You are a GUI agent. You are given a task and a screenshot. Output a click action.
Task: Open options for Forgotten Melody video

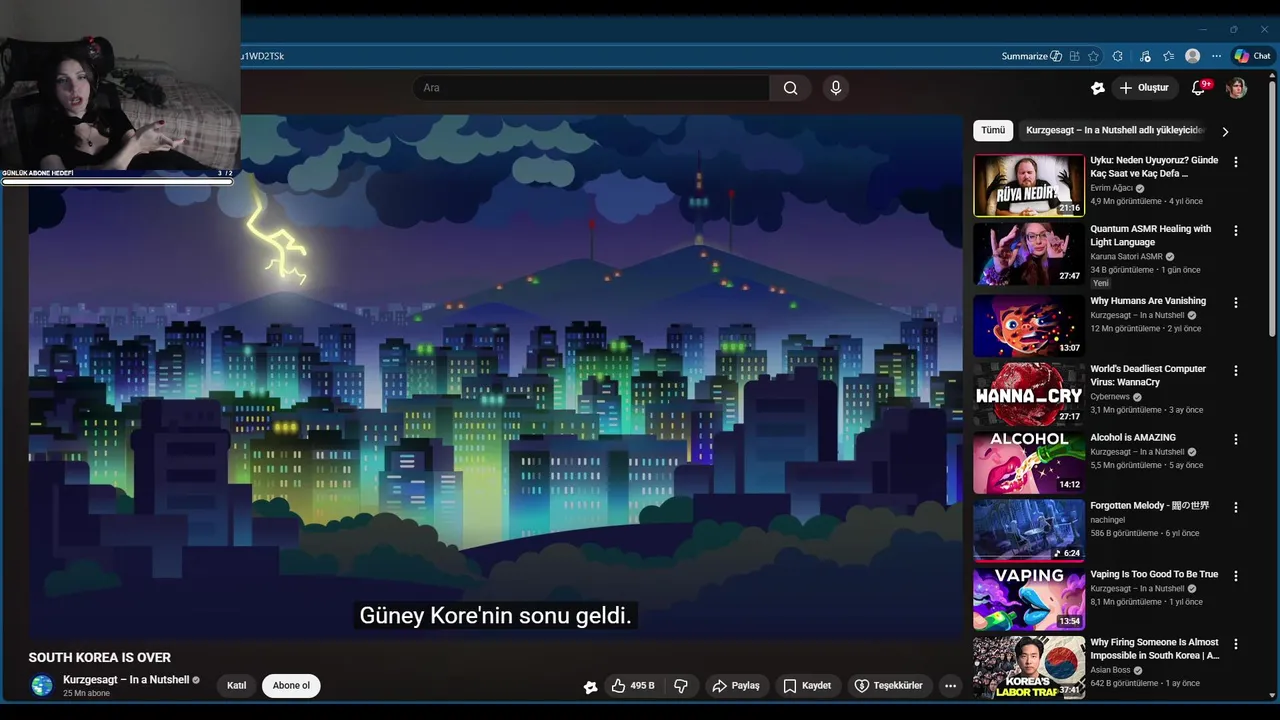coord(1236,507)
